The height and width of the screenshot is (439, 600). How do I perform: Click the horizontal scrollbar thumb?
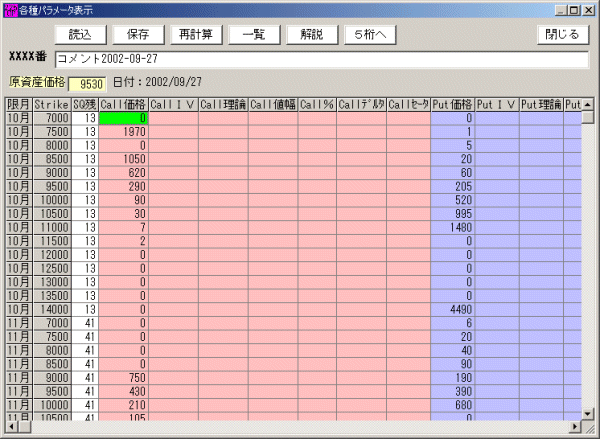point(24,427)
